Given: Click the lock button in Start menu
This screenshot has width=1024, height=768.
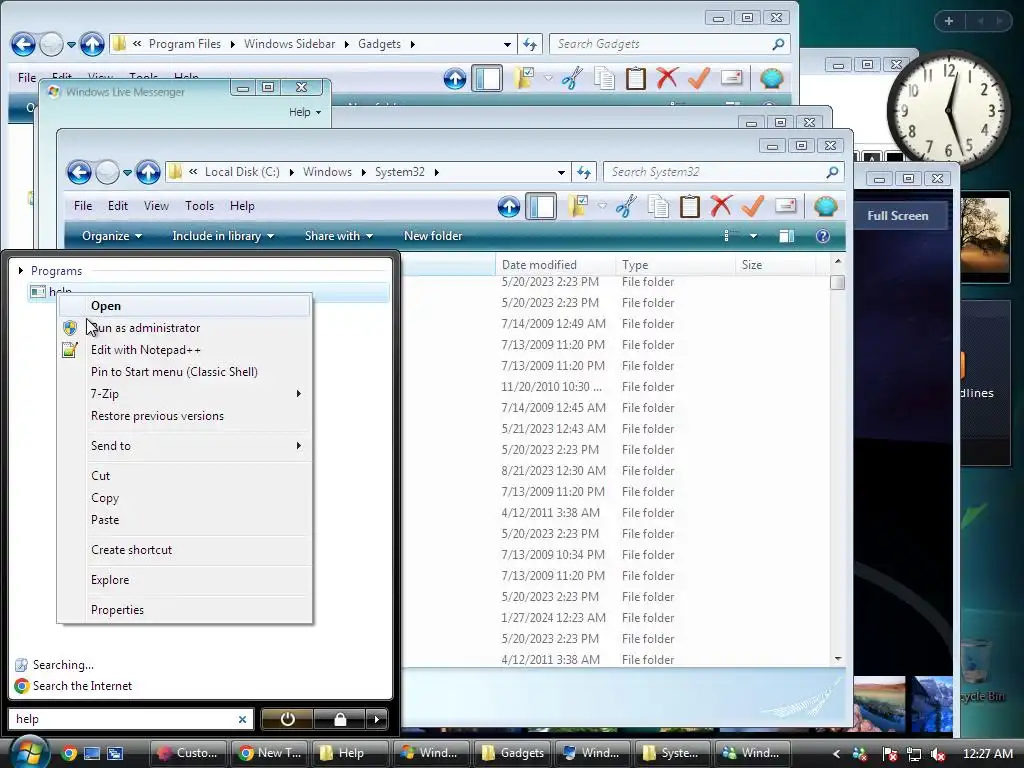Looking at the screenshot, I should point(340,719).
